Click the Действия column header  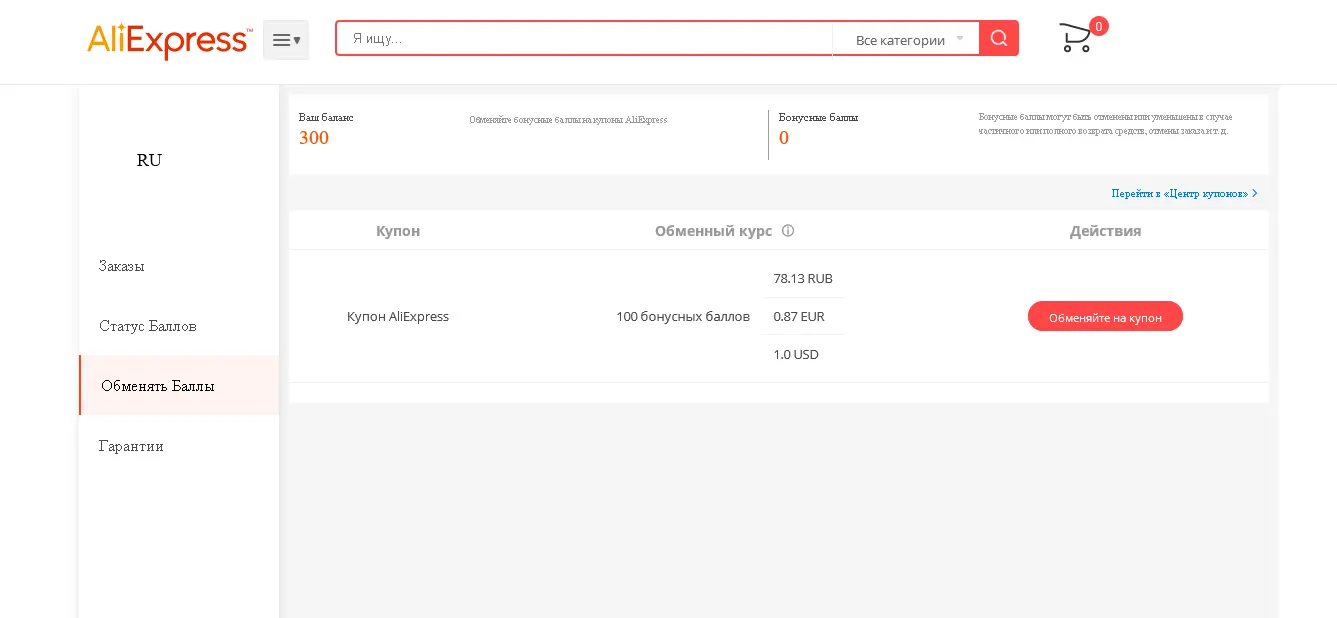click(1105, 230)
